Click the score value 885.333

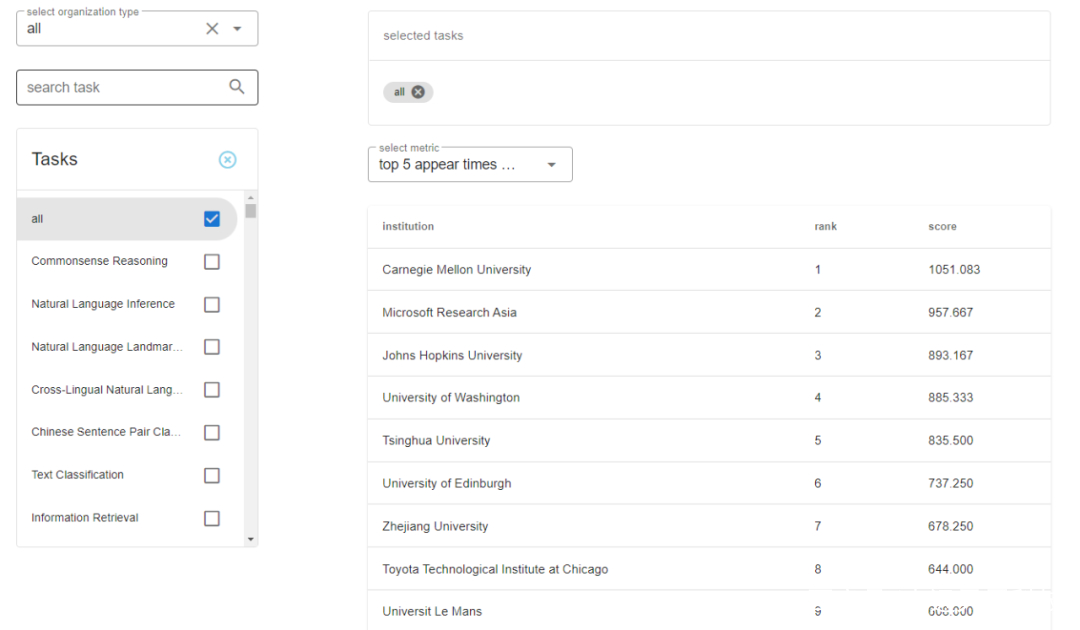coord(951,398)
